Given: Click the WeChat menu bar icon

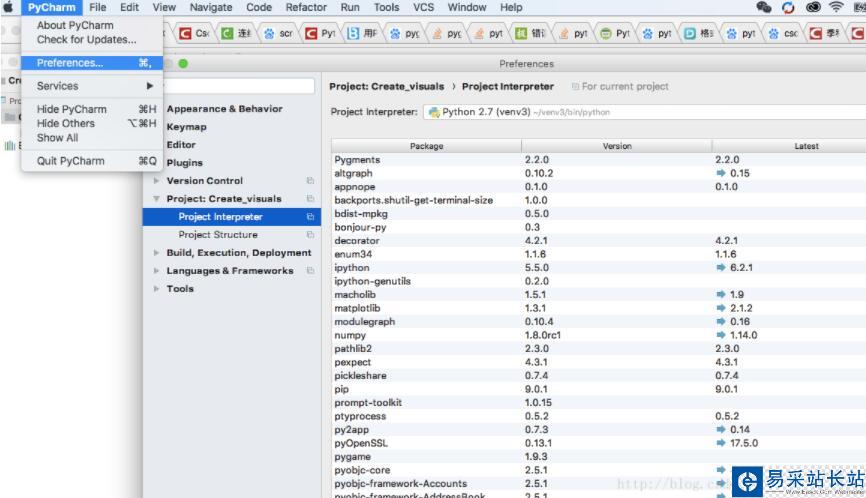Looking at the screenshot, I should pyautogui.click(x=763, y=7).
